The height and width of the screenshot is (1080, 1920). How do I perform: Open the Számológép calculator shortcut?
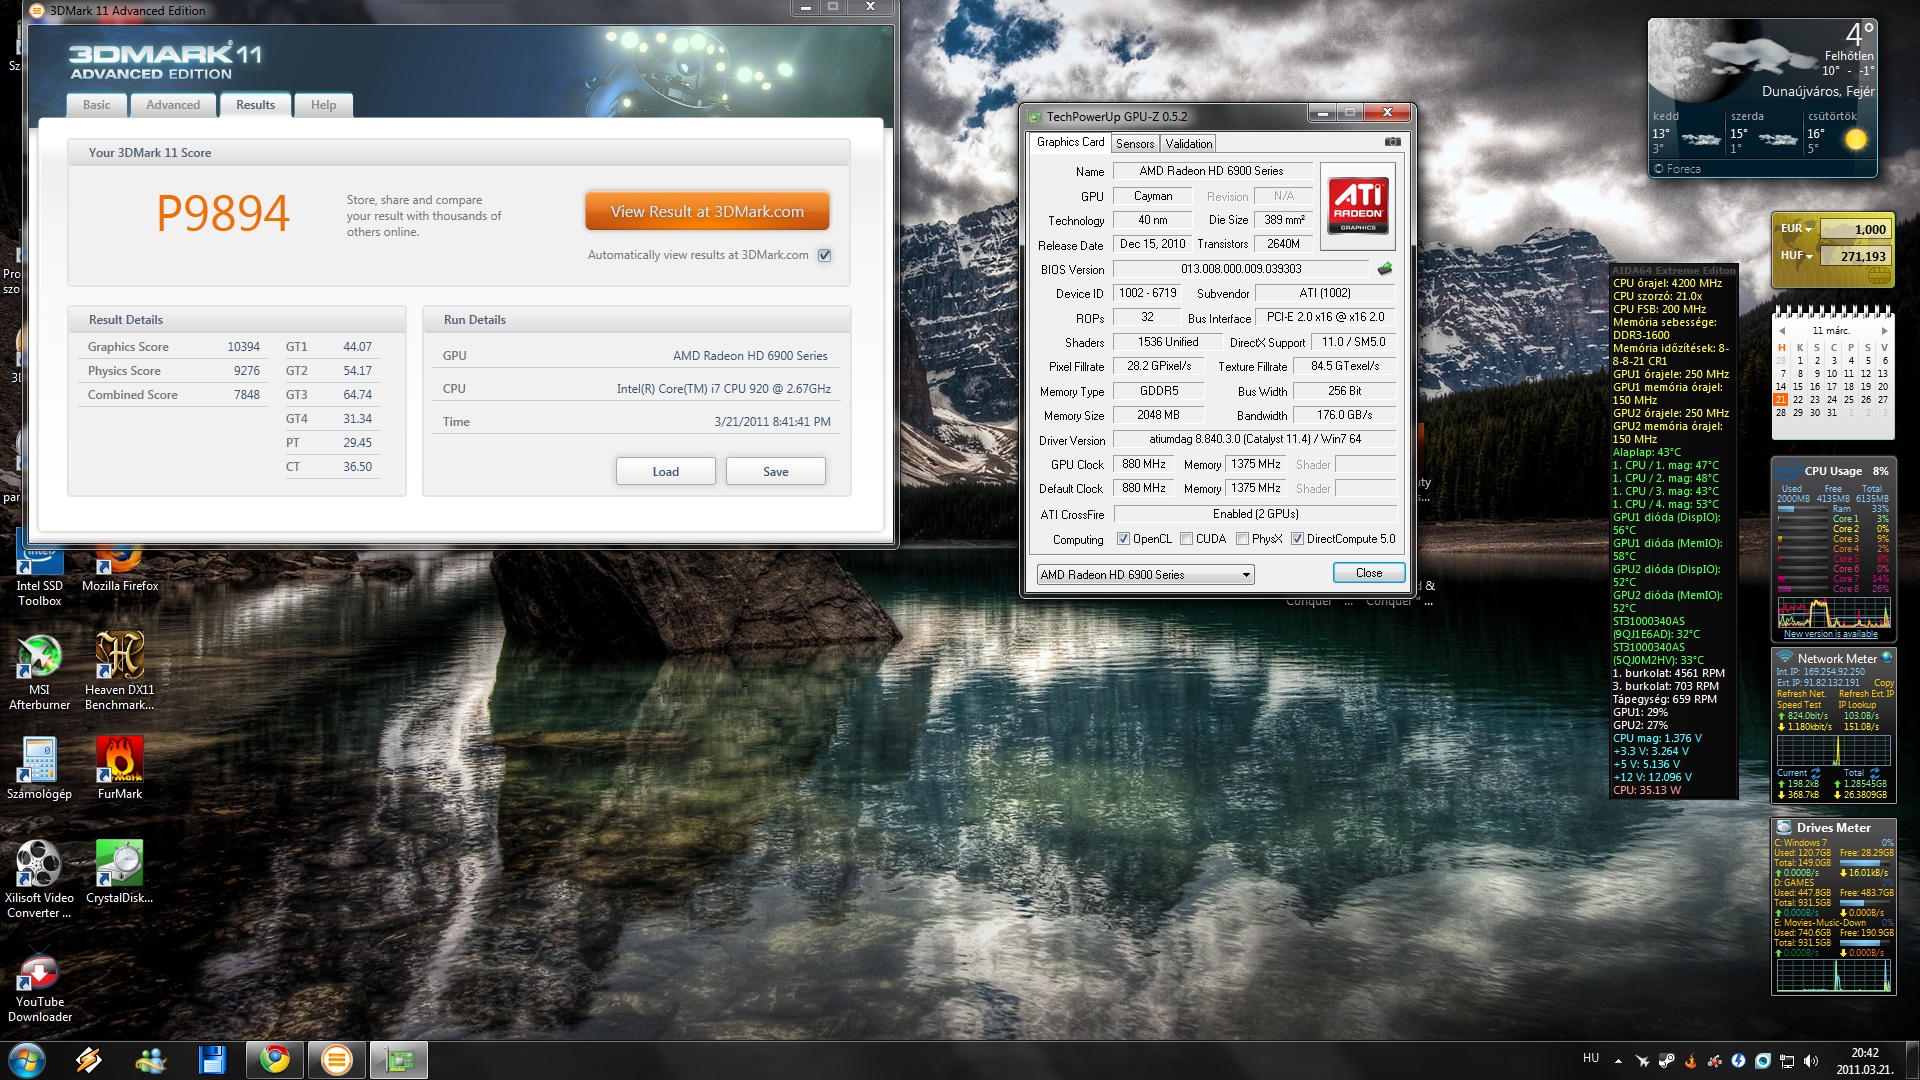pyautogui.click(x=39, y=769)
